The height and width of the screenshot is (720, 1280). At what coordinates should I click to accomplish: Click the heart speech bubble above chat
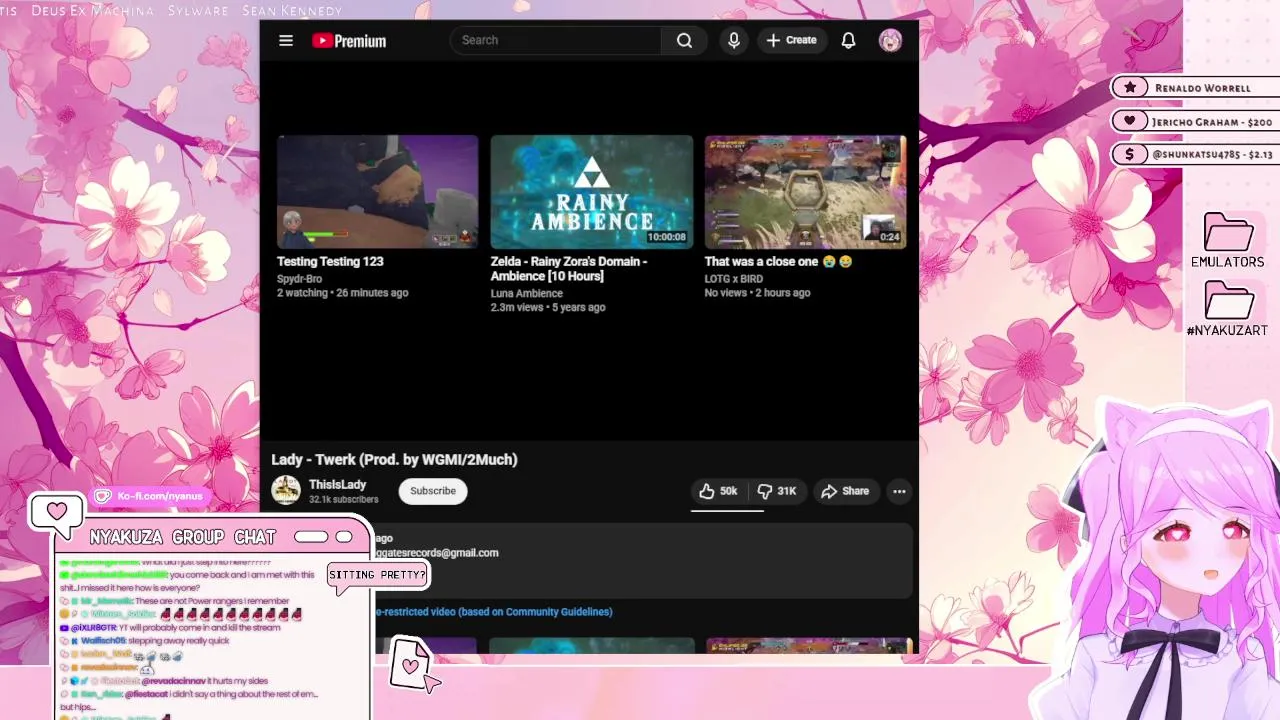click(56, 512)
